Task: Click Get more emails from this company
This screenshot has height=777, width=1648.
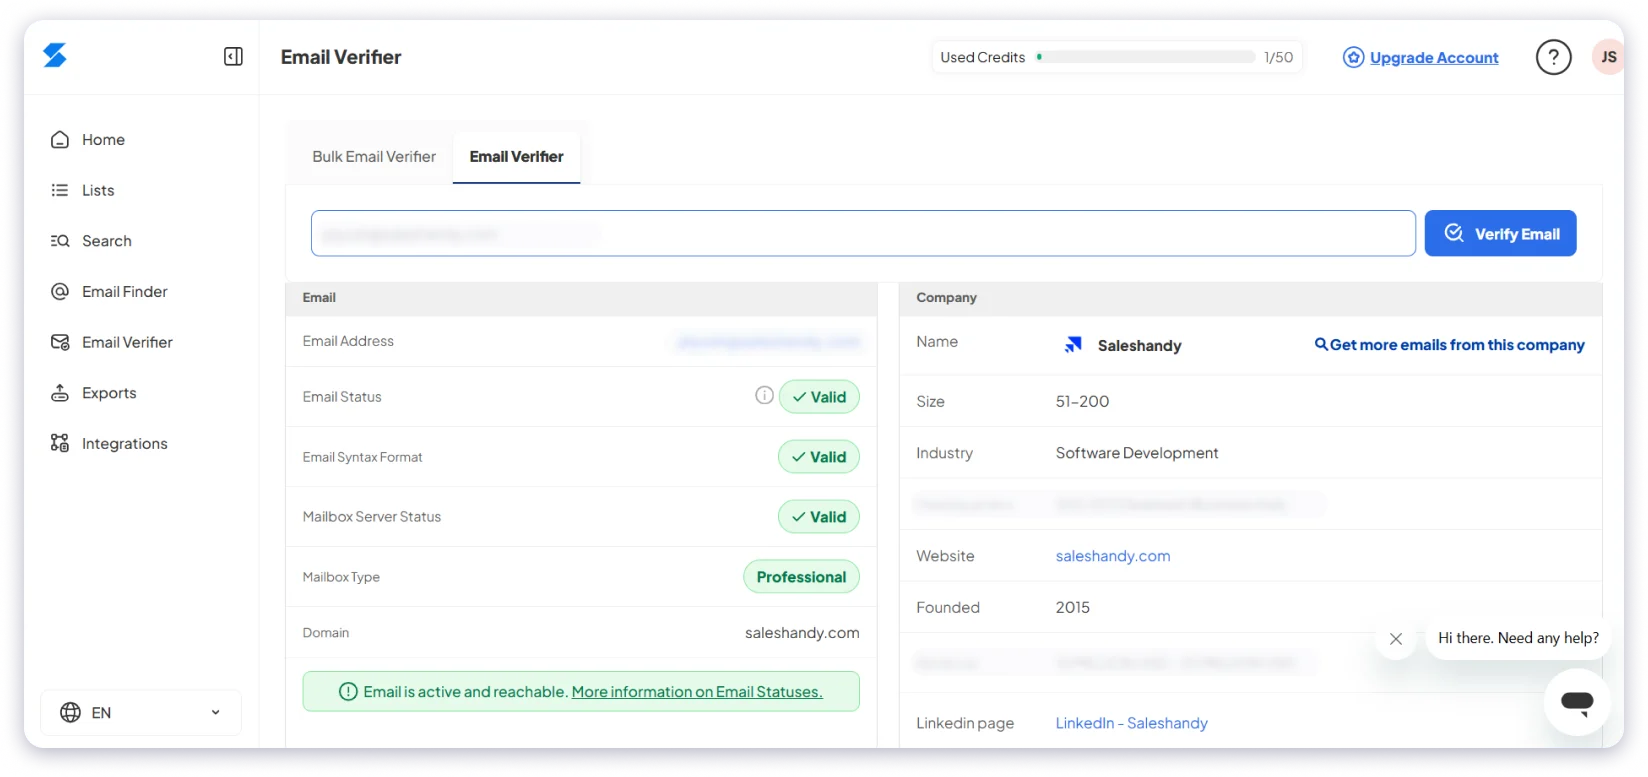Action: pos(1450,345)
